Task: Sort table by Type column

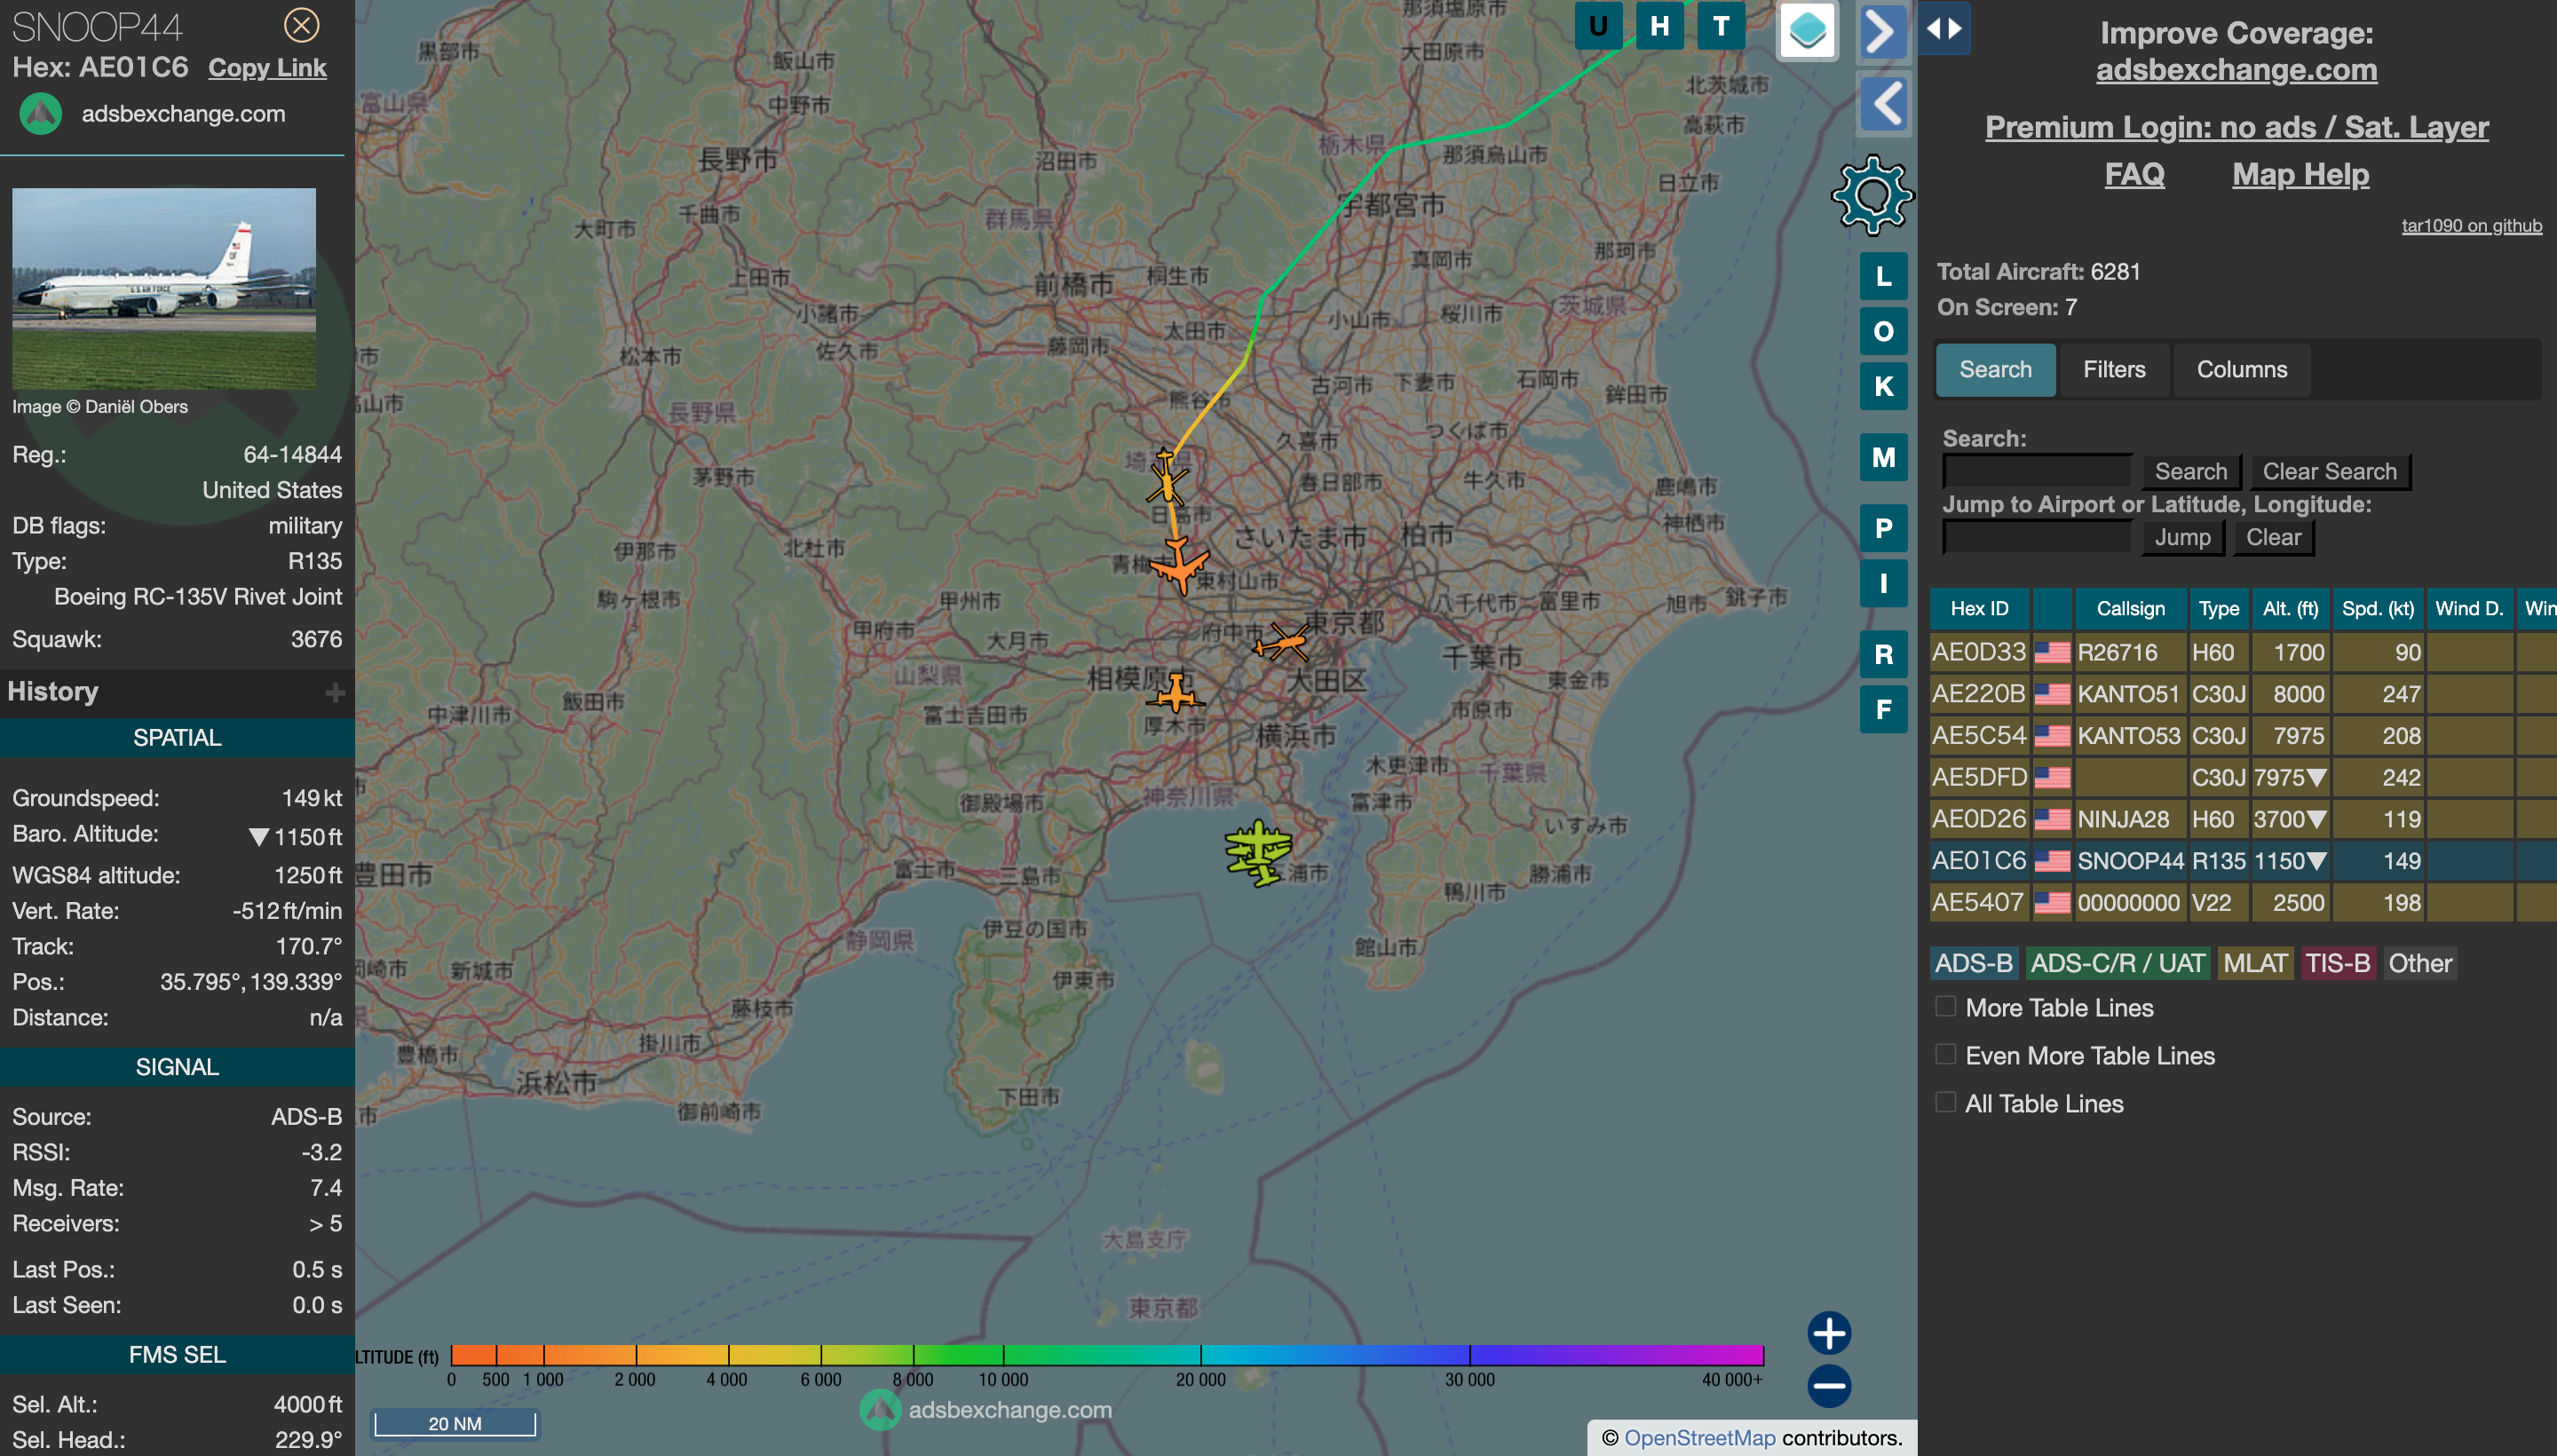Action: click(x=2218, y=609)
